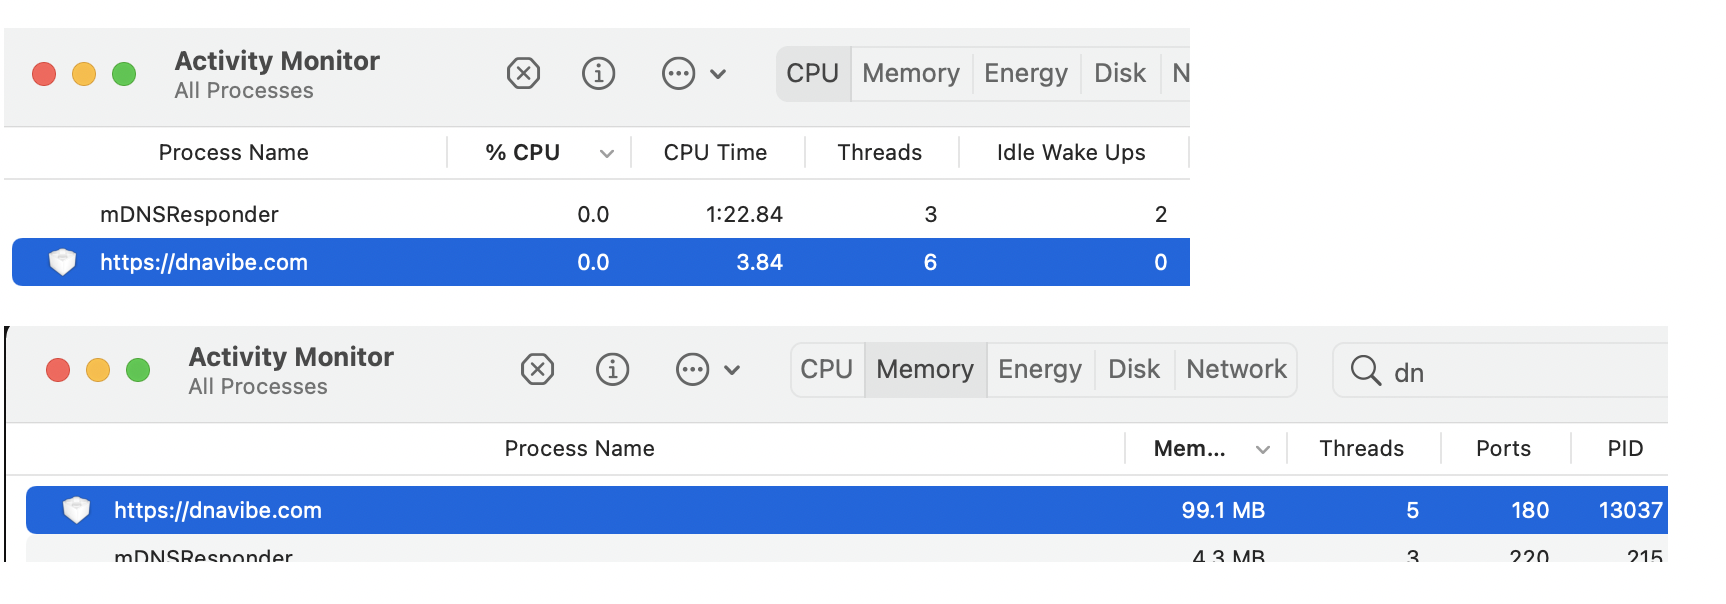Open more options ellipsis in top window
The image size is (1726, 604).
tap(678, 73)
